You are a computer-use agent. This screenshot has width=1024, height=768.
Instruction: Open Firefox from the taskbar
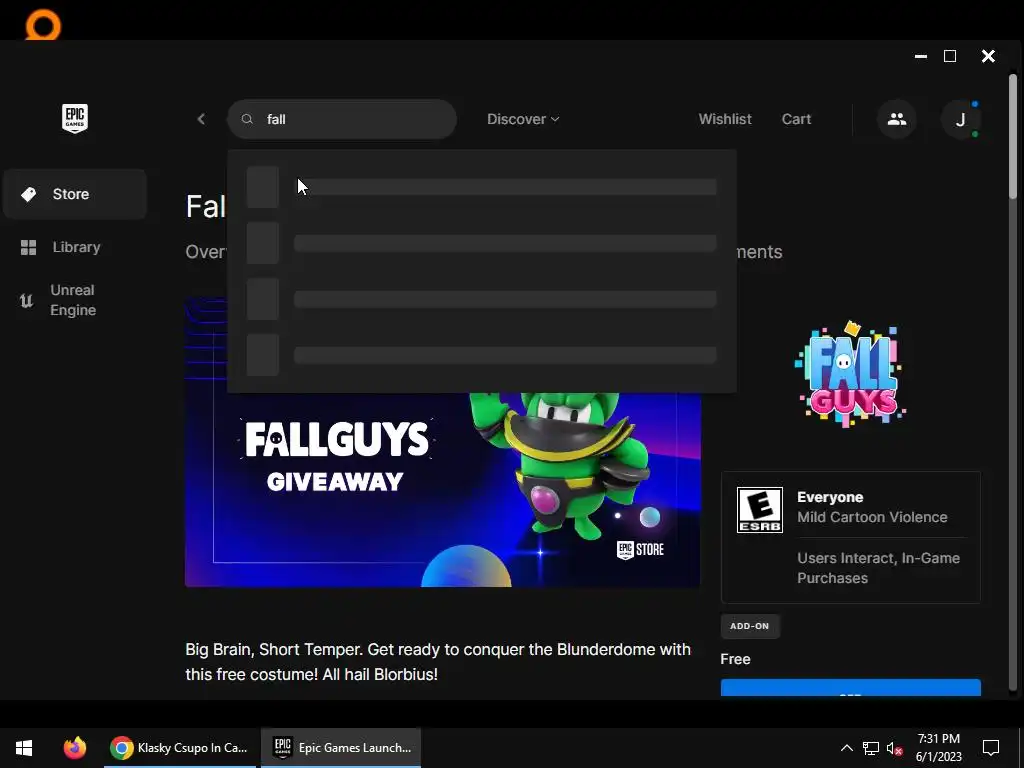pyautogui.click(x=75, y=748)
